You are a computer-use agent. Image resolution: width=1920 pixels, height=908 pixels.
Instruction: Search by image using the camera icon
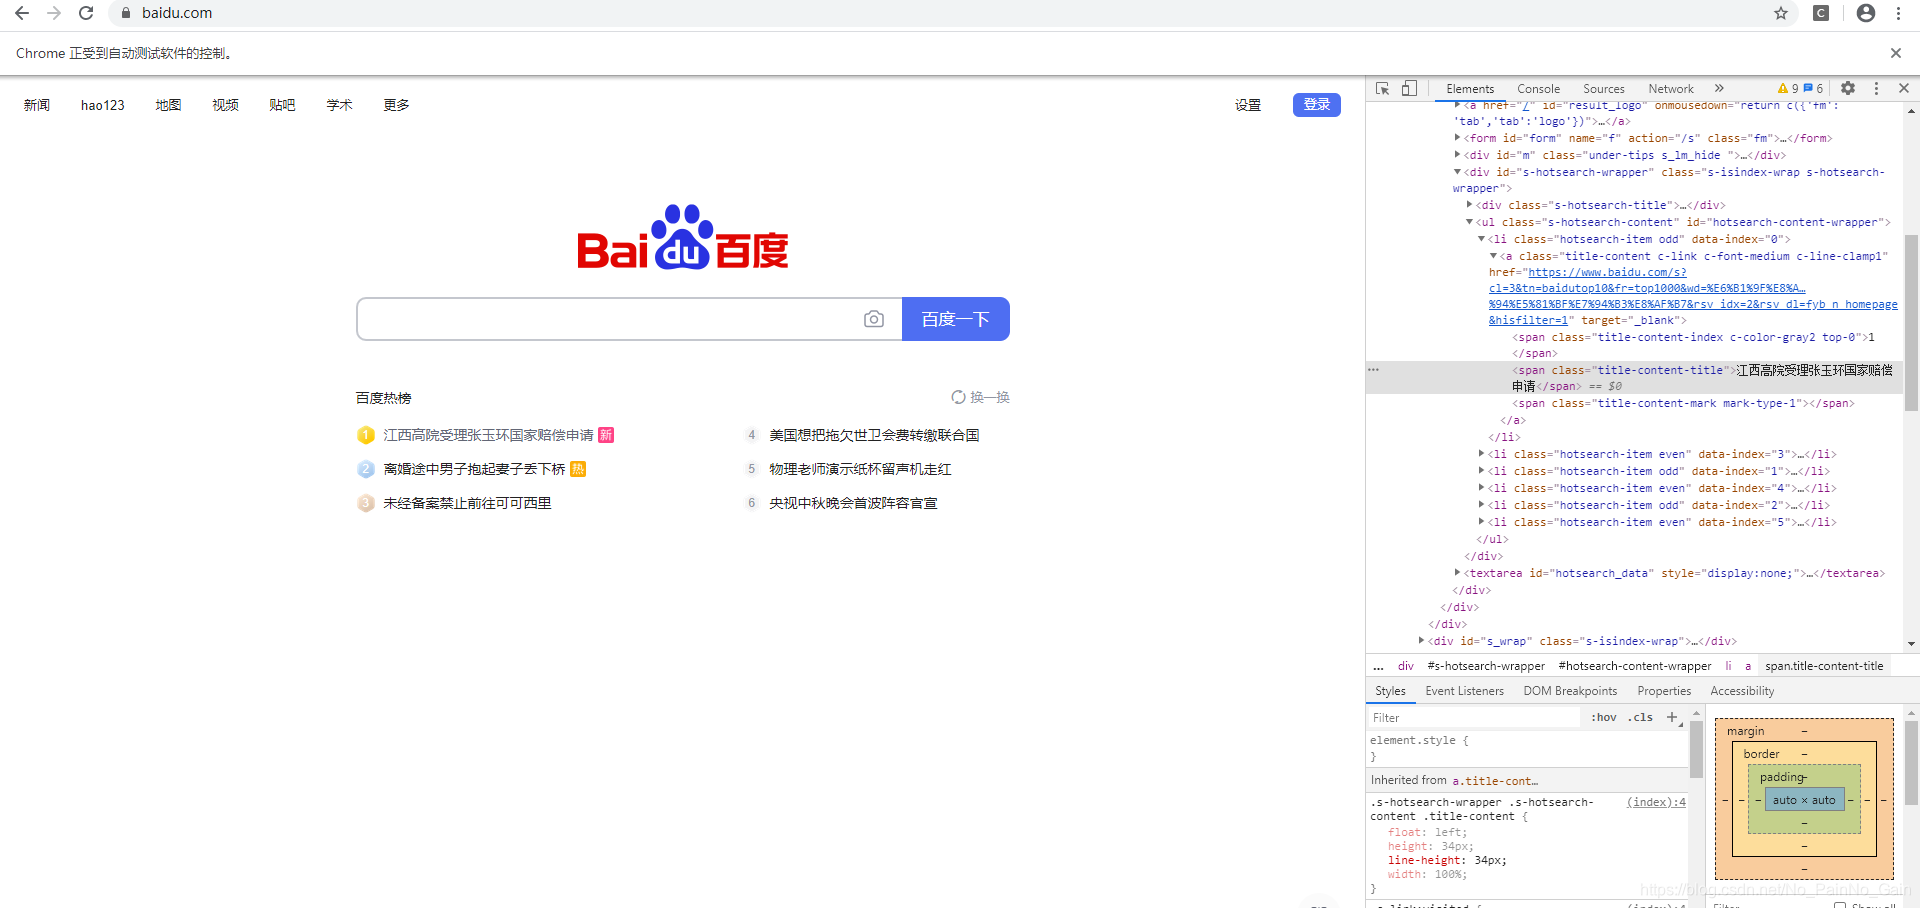click(874, 319)
